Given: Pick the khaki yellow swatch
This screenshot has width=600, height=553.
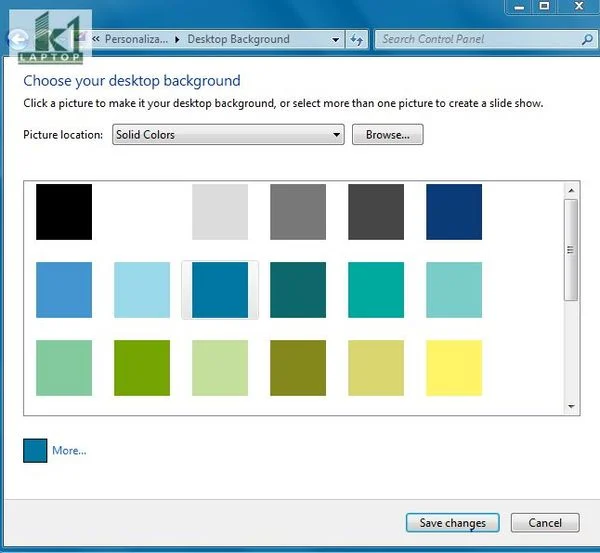Looking at the screenshot, I should point(376,368).
